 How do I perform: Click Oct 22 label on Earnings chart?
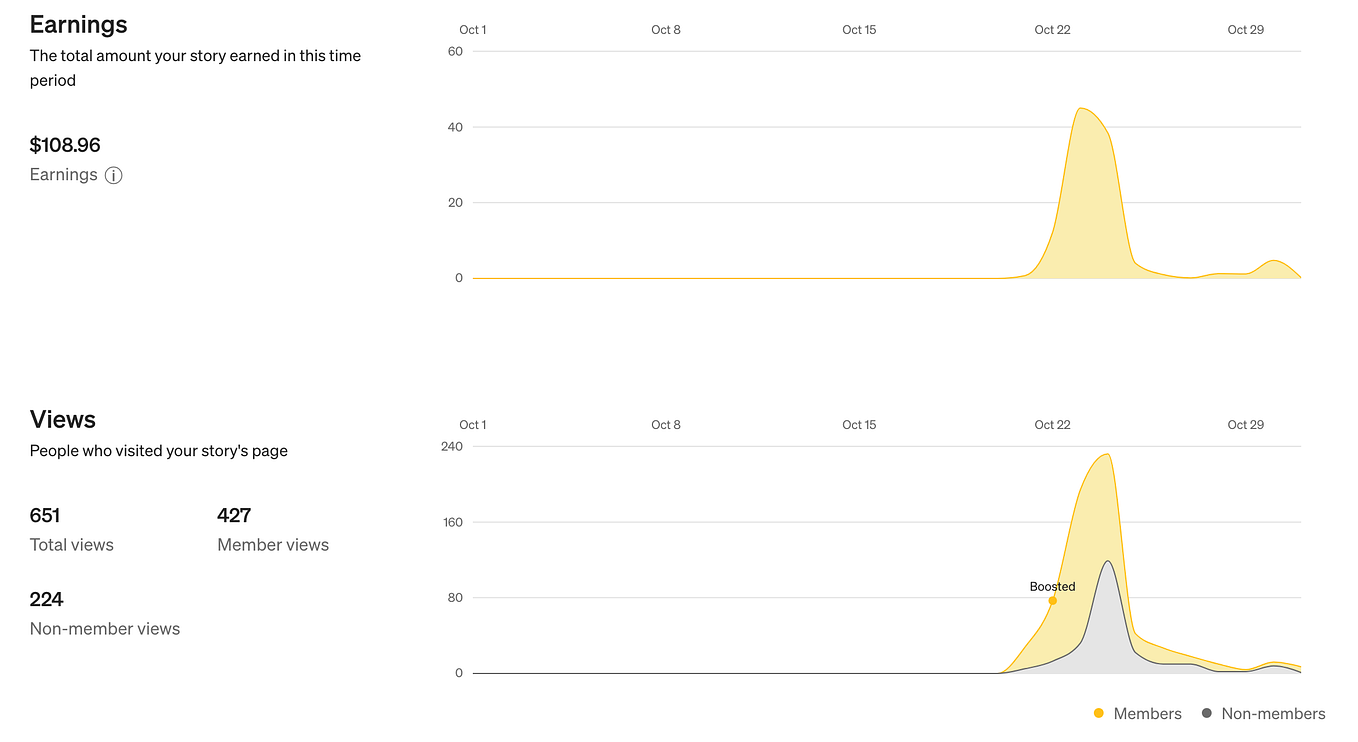(1052, 30)
